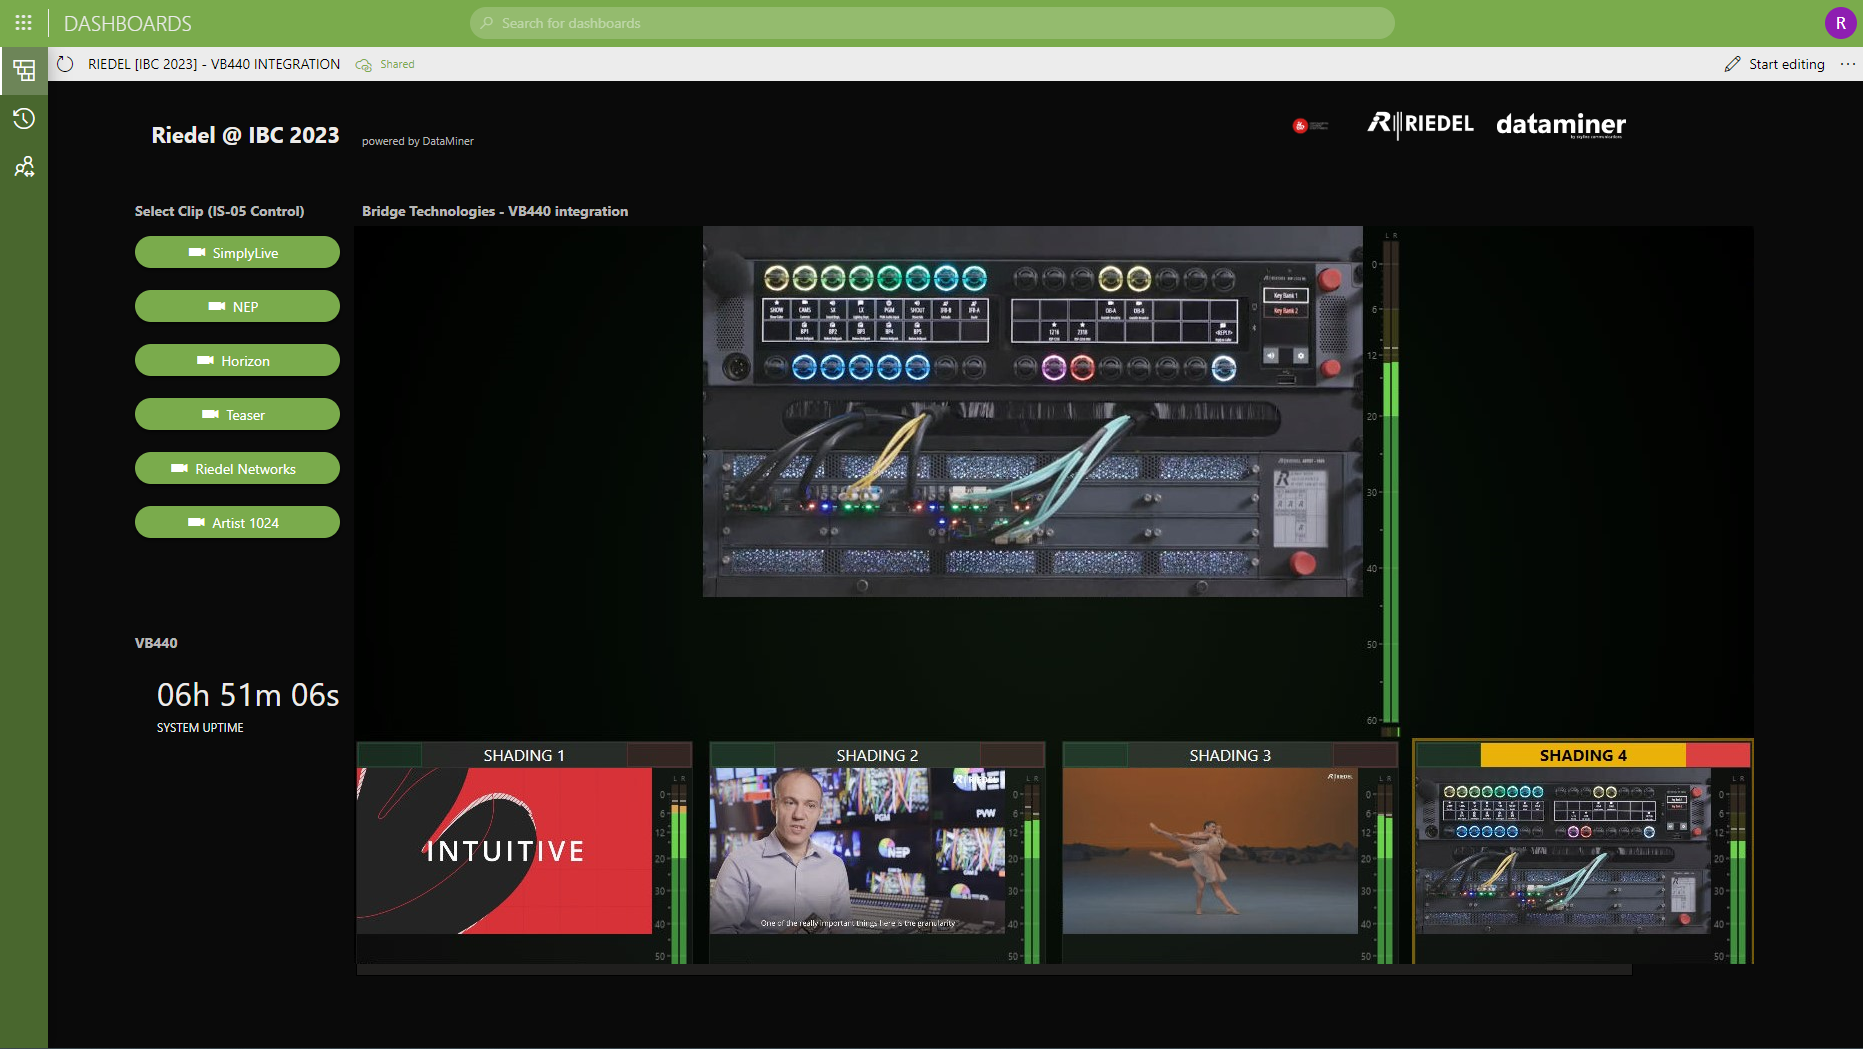Viewport: 1863px width, 1049px height.
Task: Click the RIEDEL [IBC 2023] - VB440 INTEGRATION title
Action: 214,64
